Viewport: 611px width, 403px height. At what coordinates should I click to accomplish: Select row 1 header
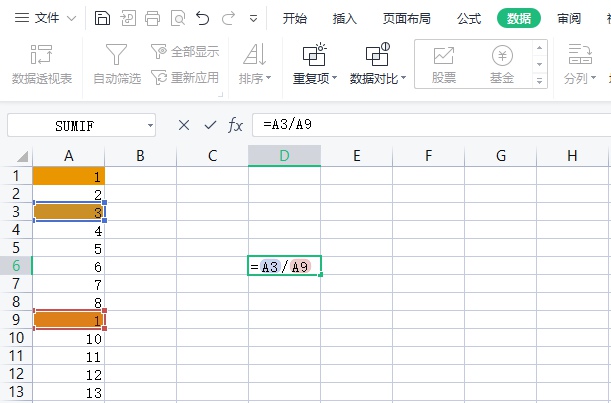16,175
